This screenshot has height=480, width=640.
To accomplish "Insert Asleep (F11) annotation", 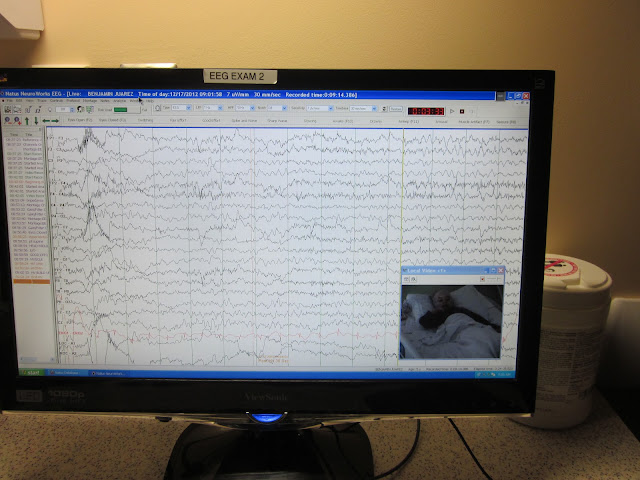I will [x=409, y=122].
